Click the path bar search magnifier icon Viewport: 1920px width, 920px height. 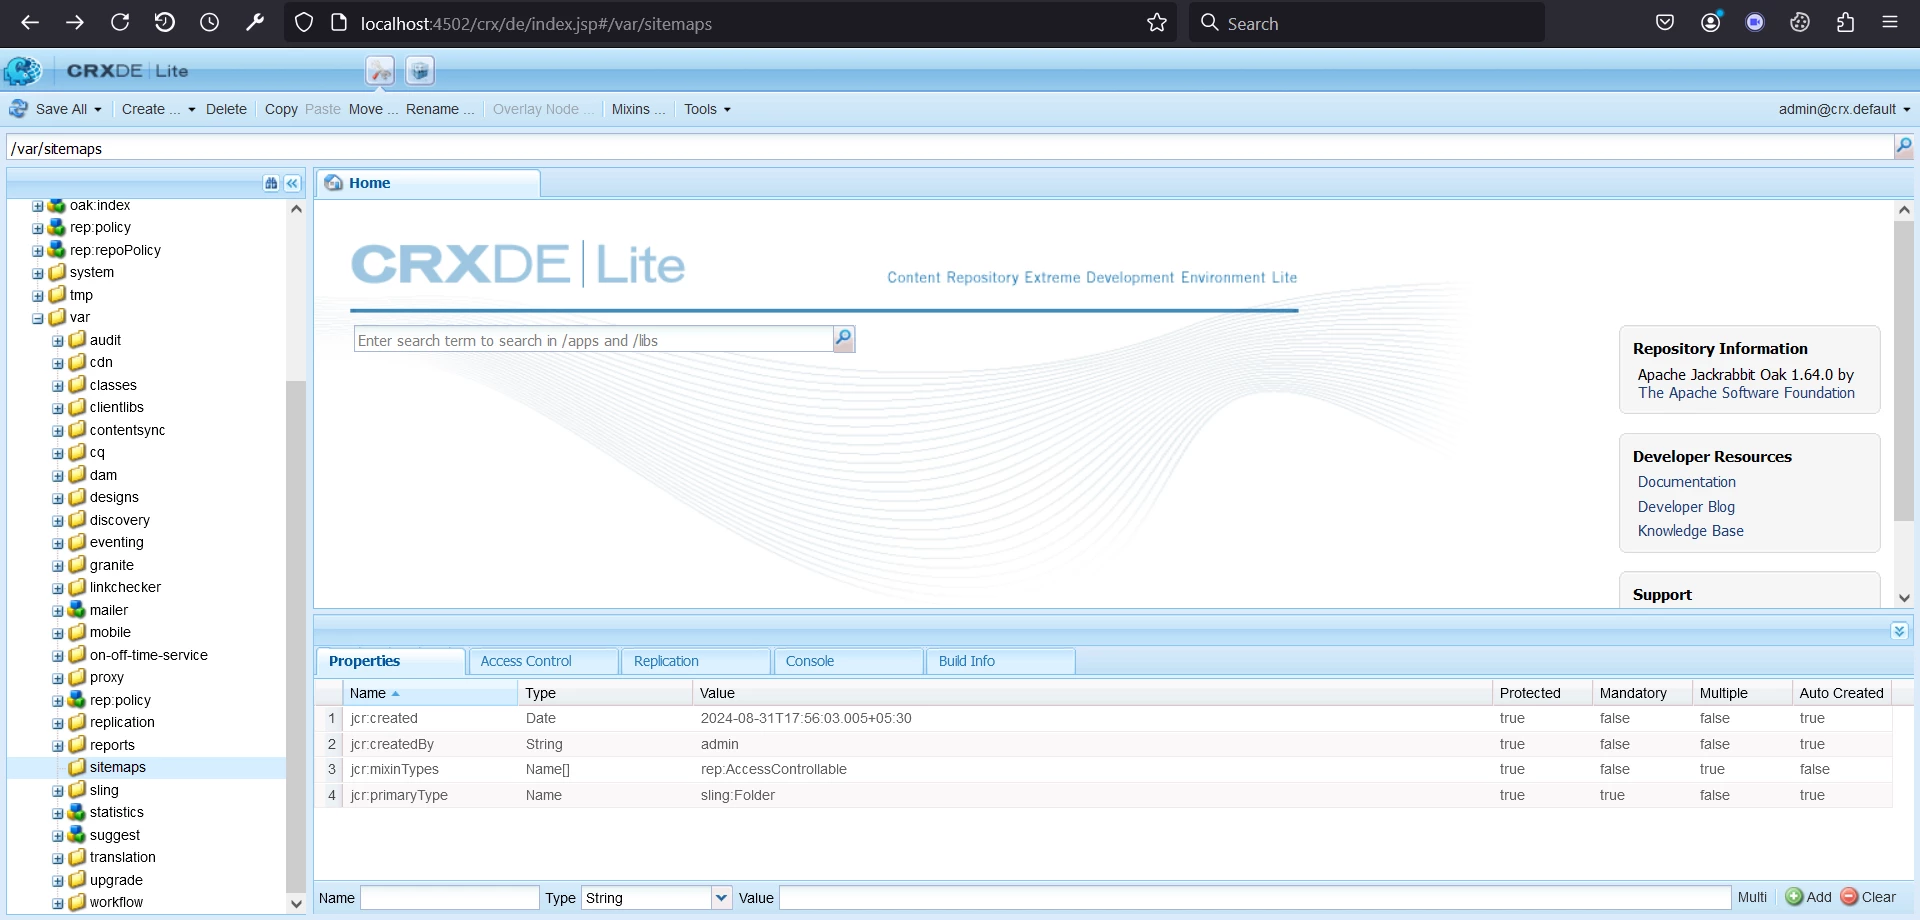pos(1904,147)
